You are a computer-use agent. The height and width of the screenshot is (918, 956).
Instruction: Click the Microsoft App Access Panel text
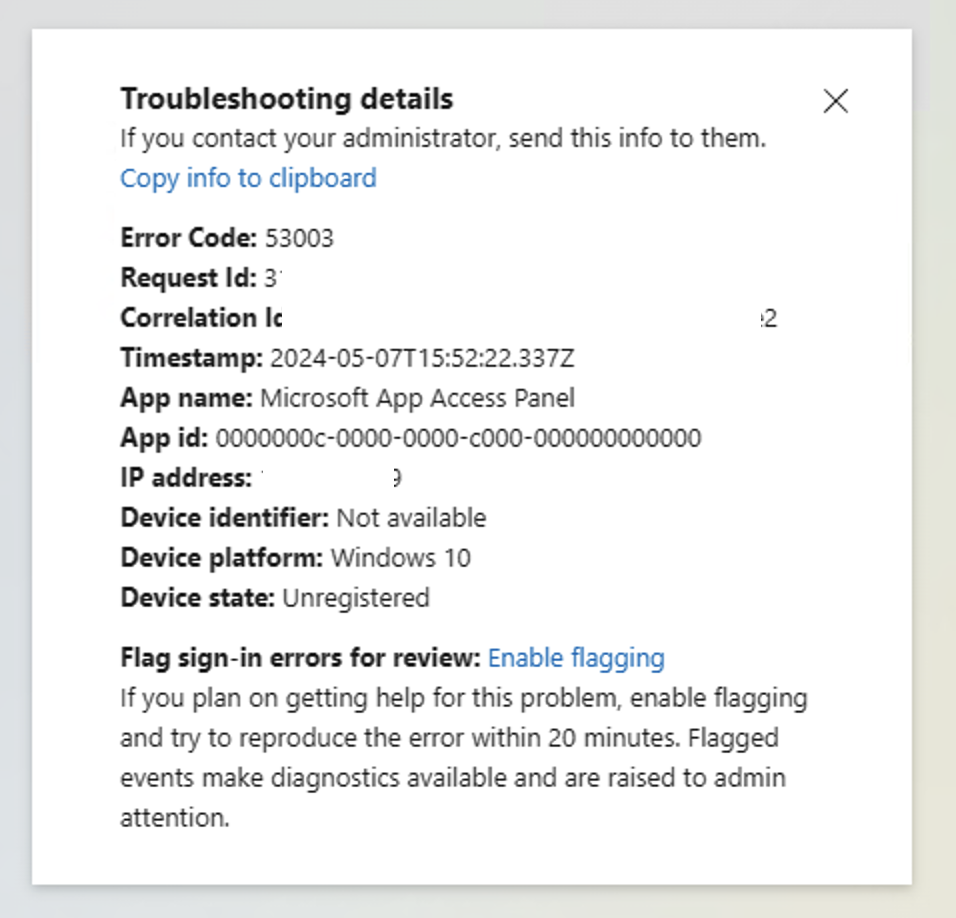pyautogui.click(x=418, y=399)
